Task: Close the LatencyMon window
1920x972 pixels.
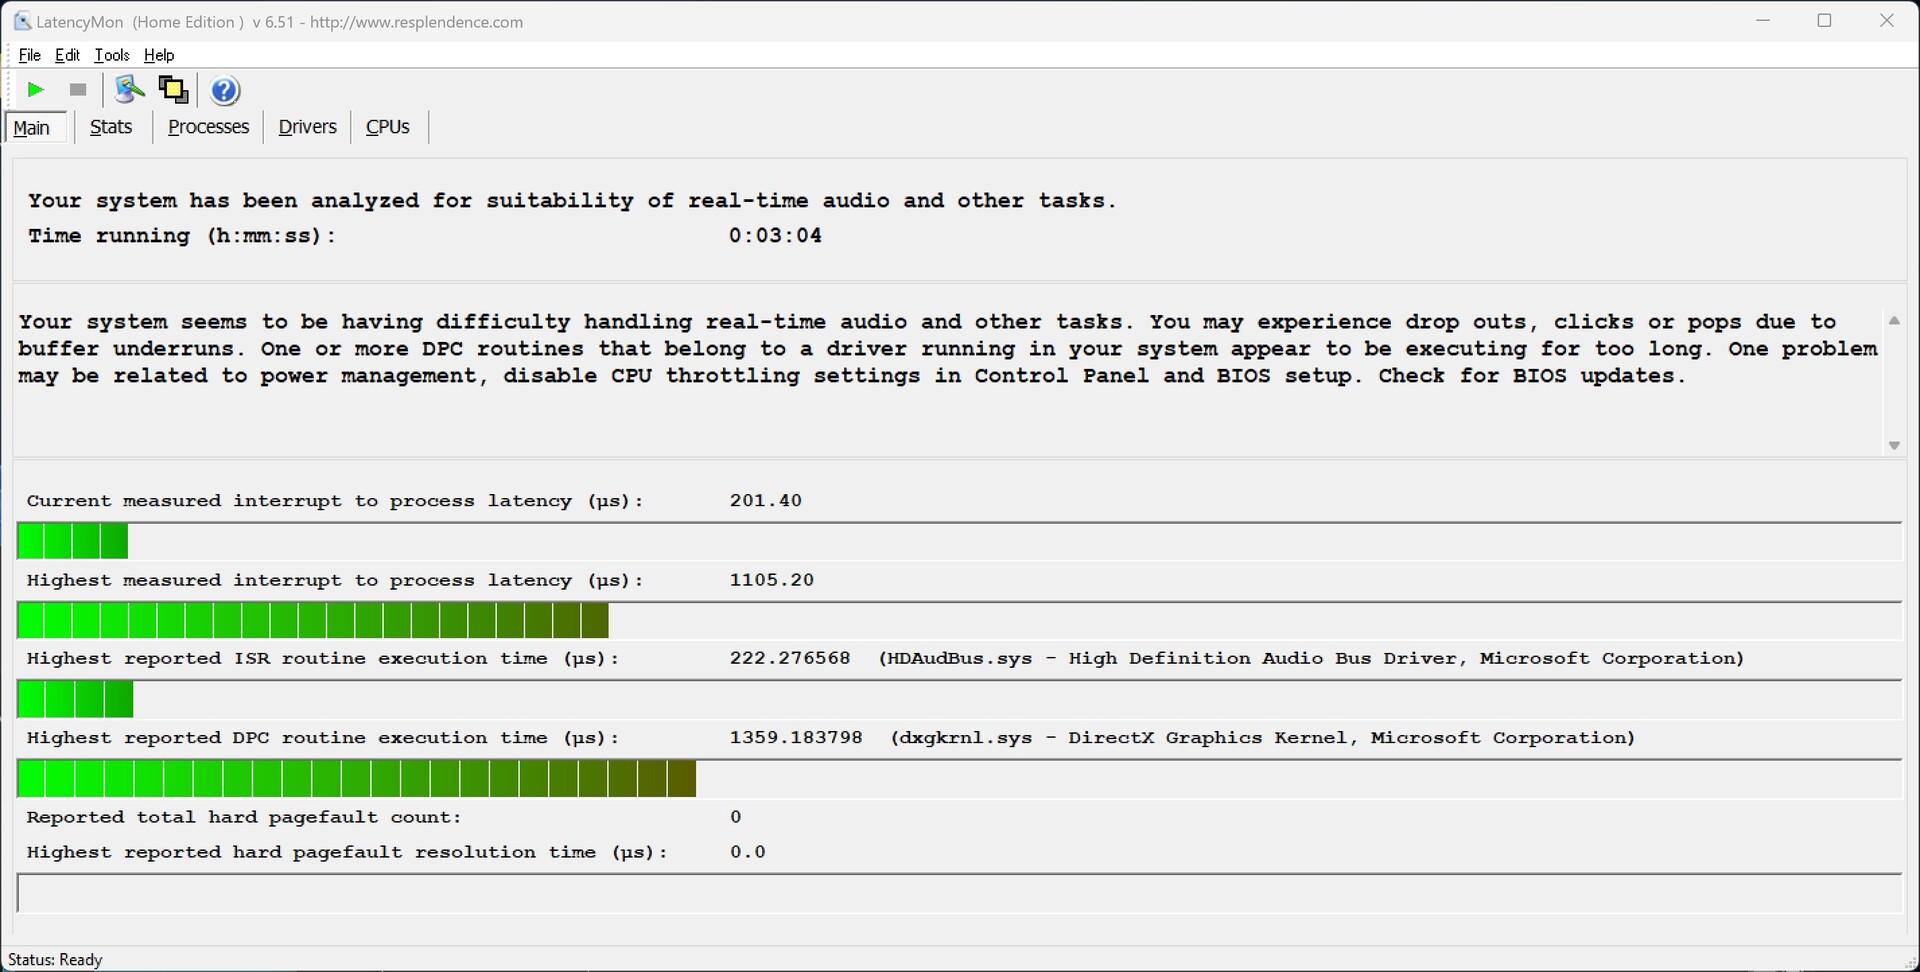Action: coord(1887,21)
